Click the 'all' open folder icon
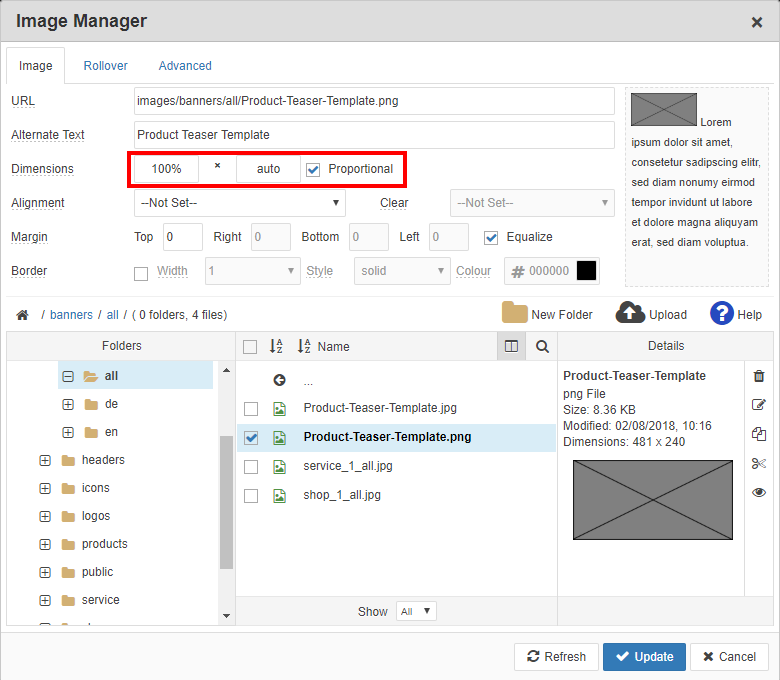 (x=91, y=376)
